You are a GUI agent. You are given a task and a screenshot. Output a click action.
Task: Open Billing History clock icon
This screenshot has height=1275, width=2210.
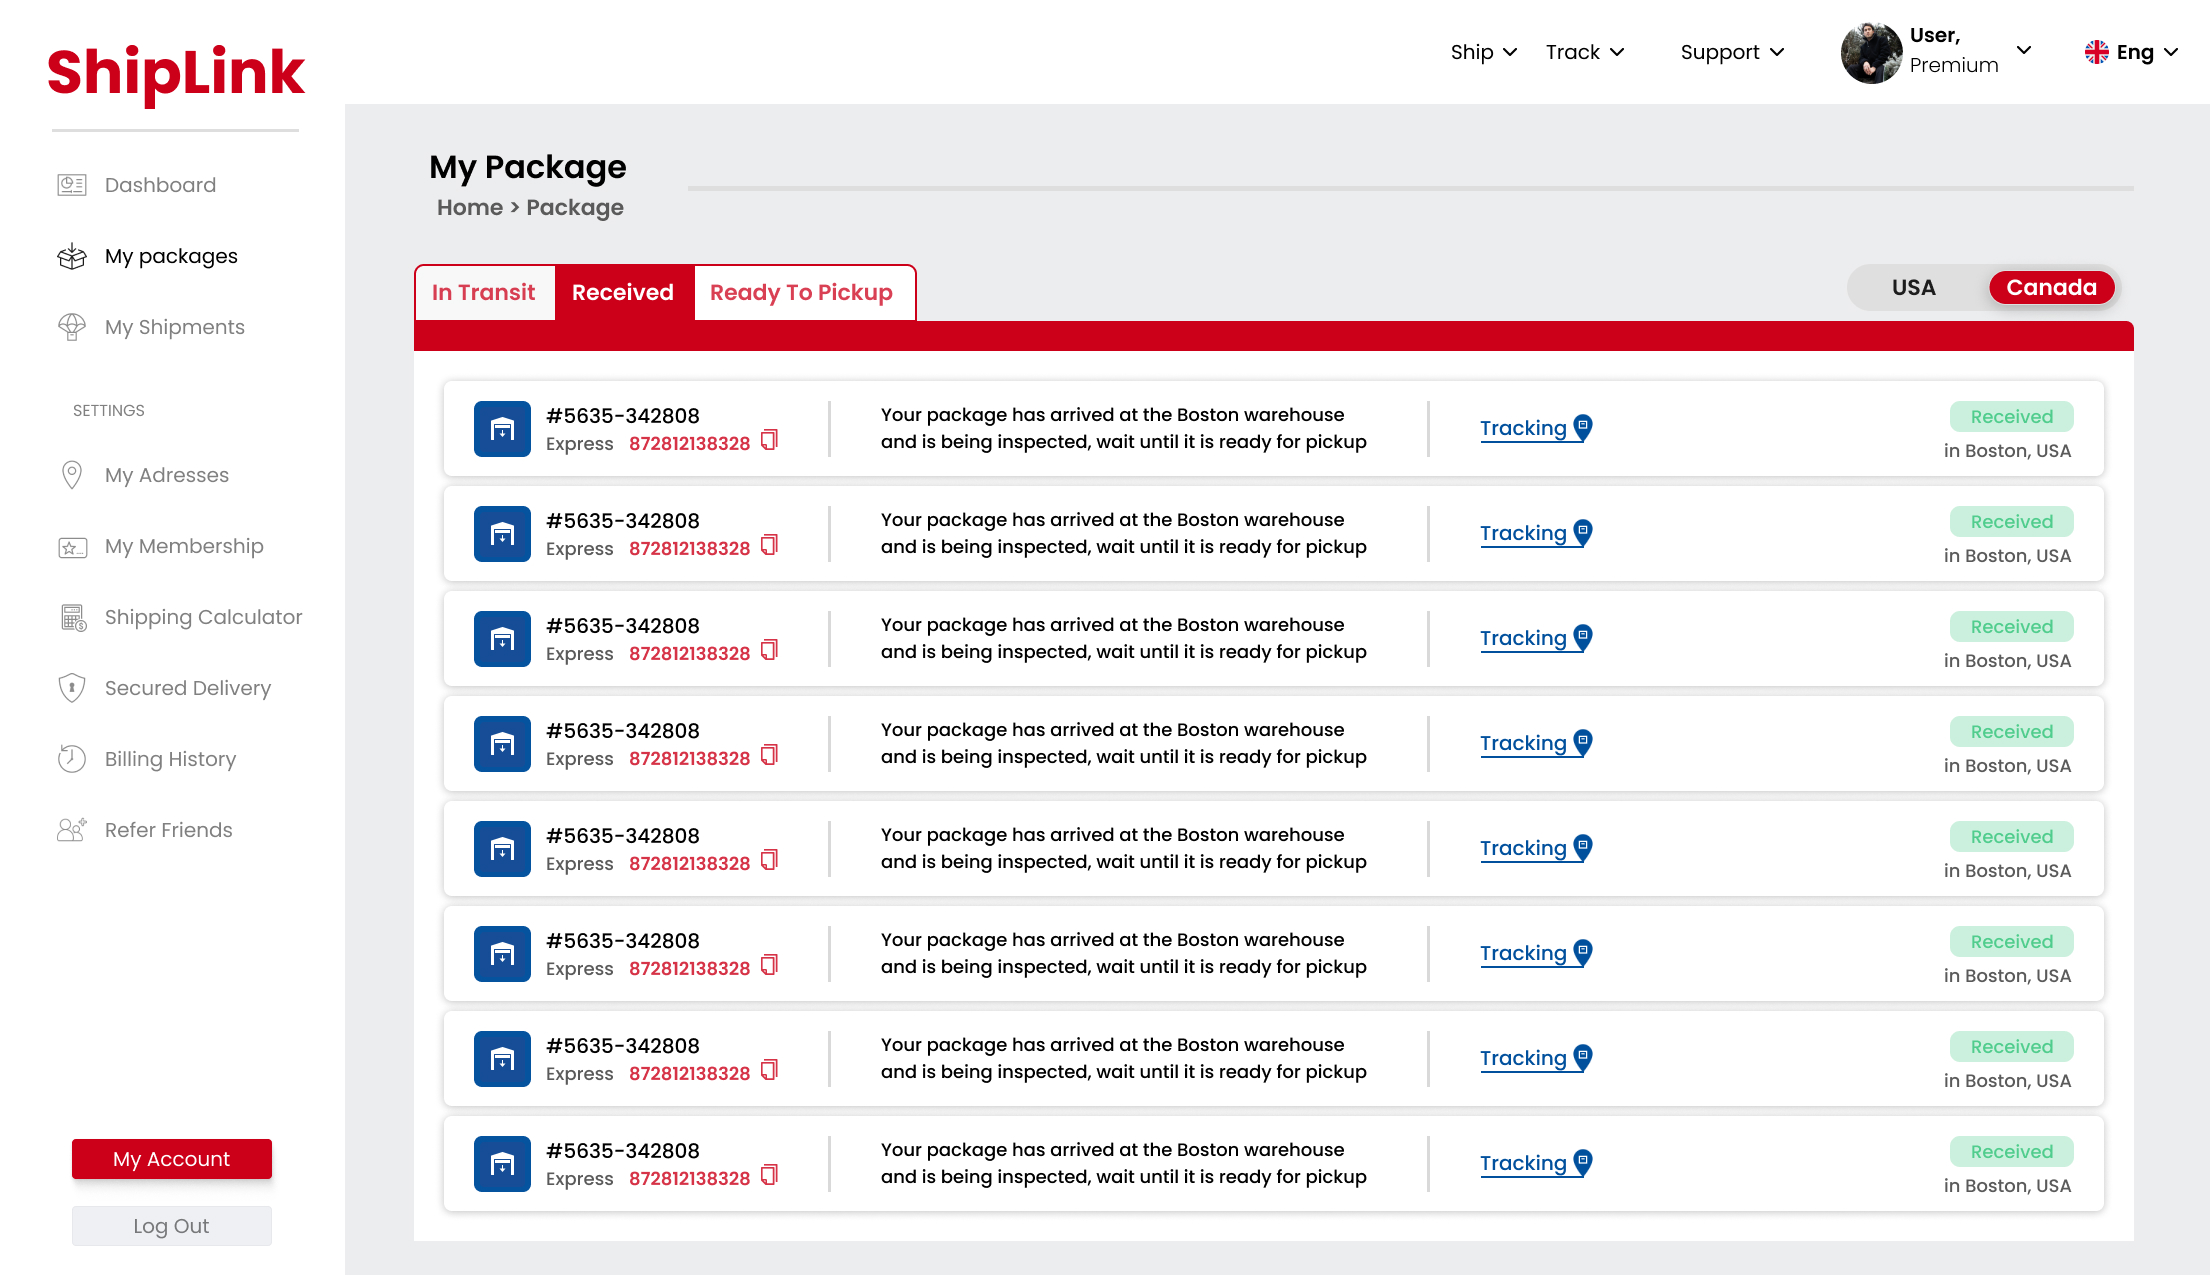tap(72, 759)
